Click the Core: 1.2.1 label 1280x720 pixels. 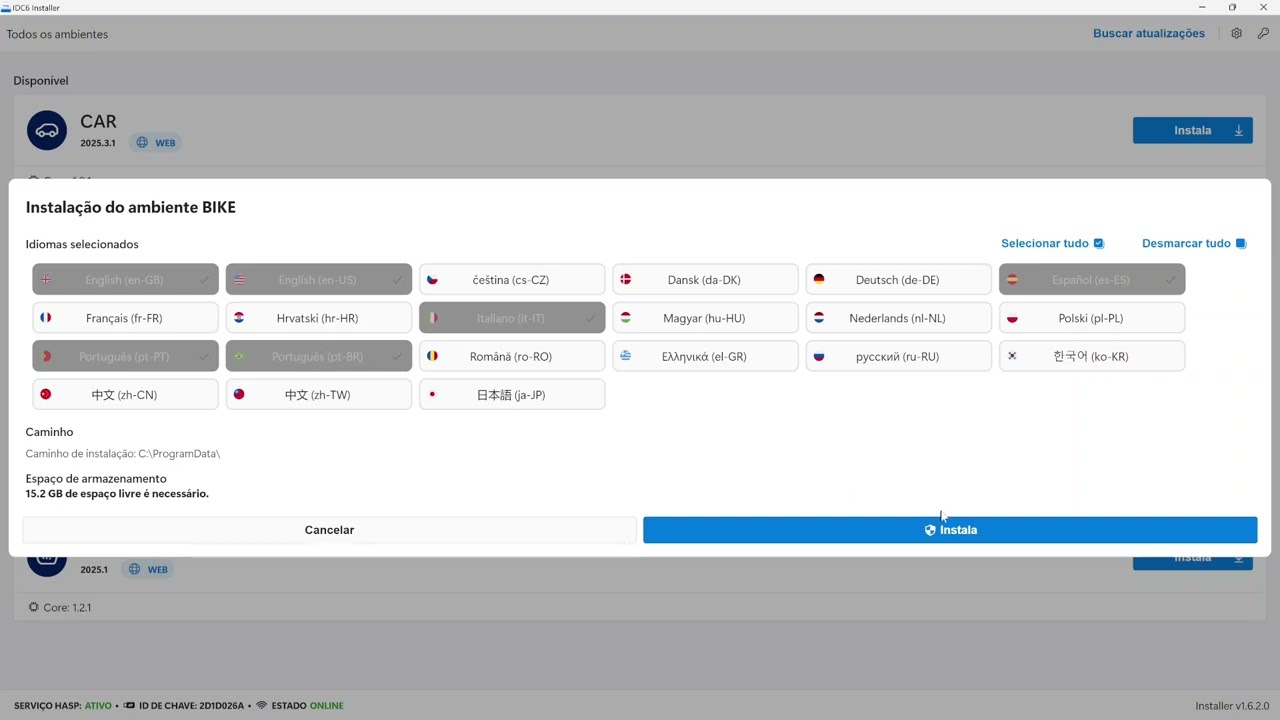click(x=60, y=607)
